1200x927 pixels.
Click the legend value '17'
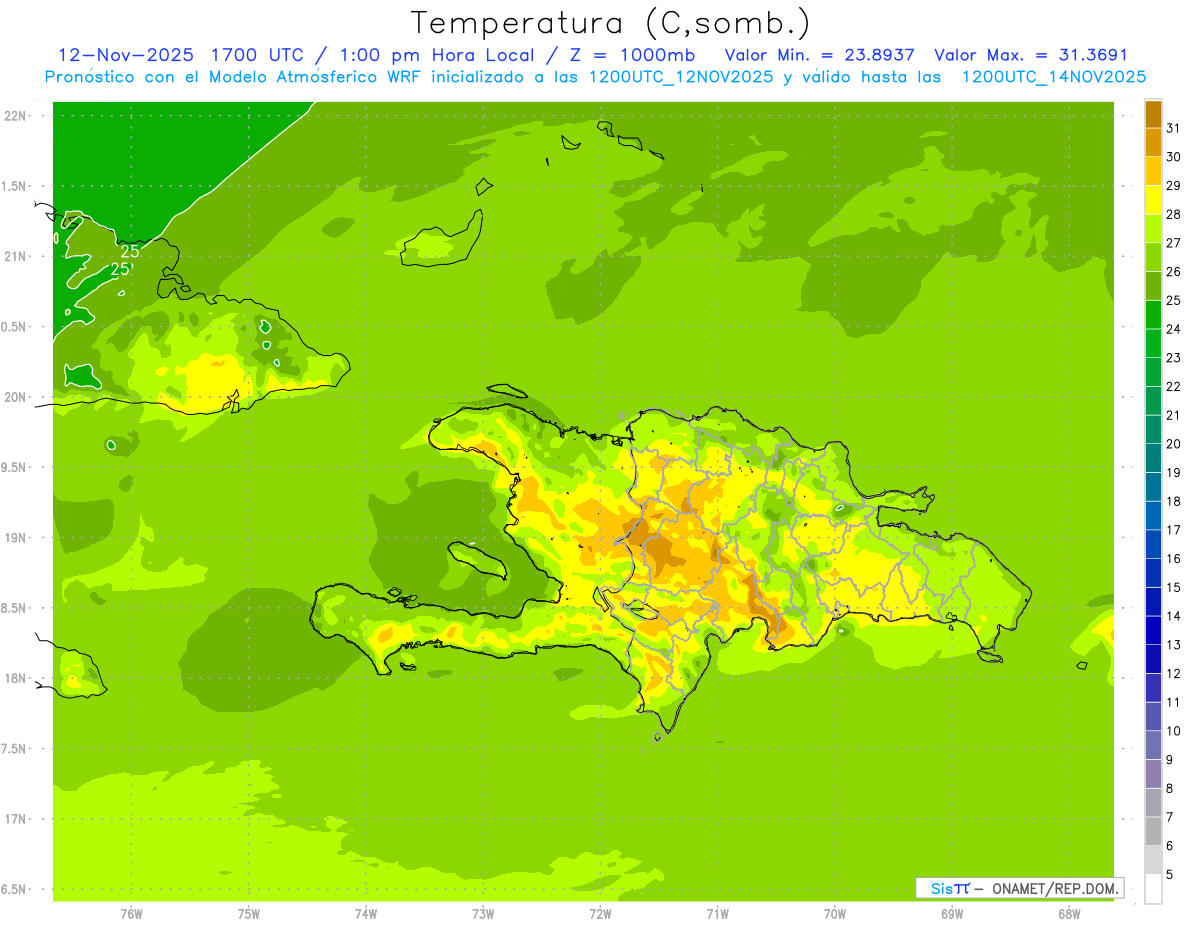pos(1174,530)
